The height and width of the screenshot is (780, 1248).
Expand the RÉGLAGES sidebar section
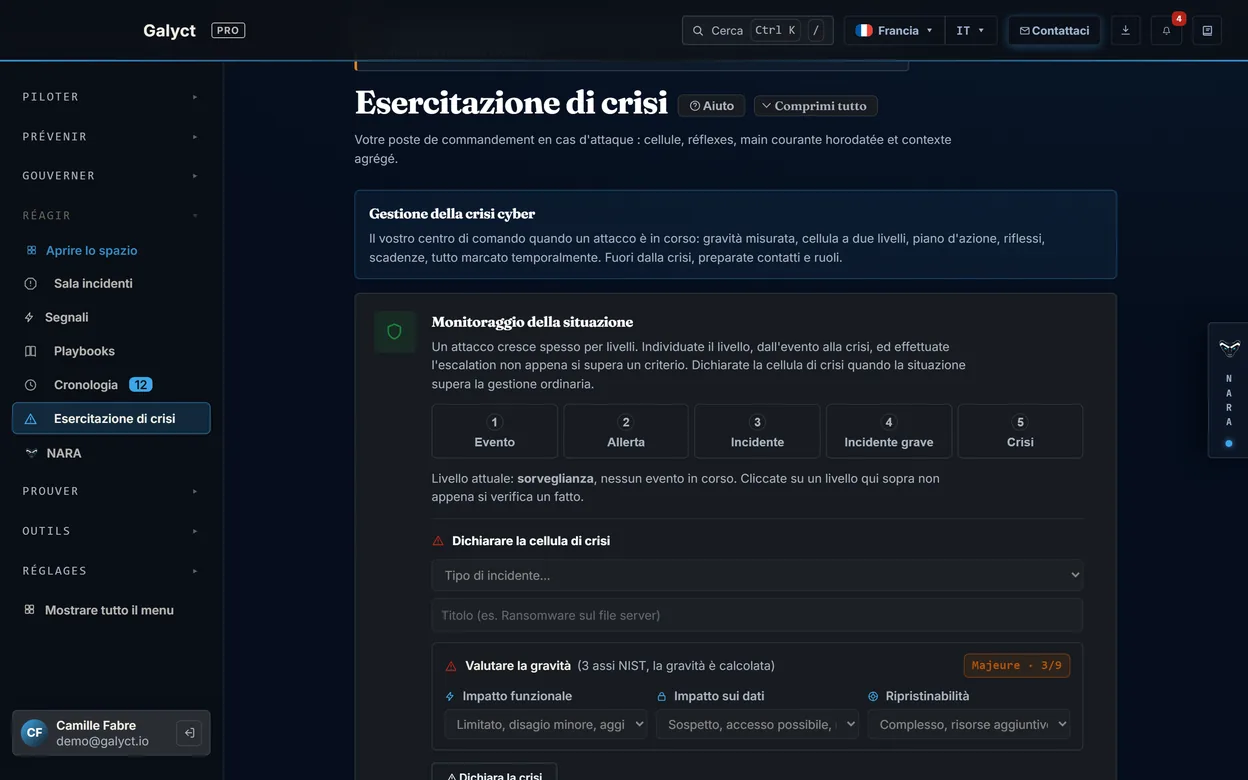point(110,571)
